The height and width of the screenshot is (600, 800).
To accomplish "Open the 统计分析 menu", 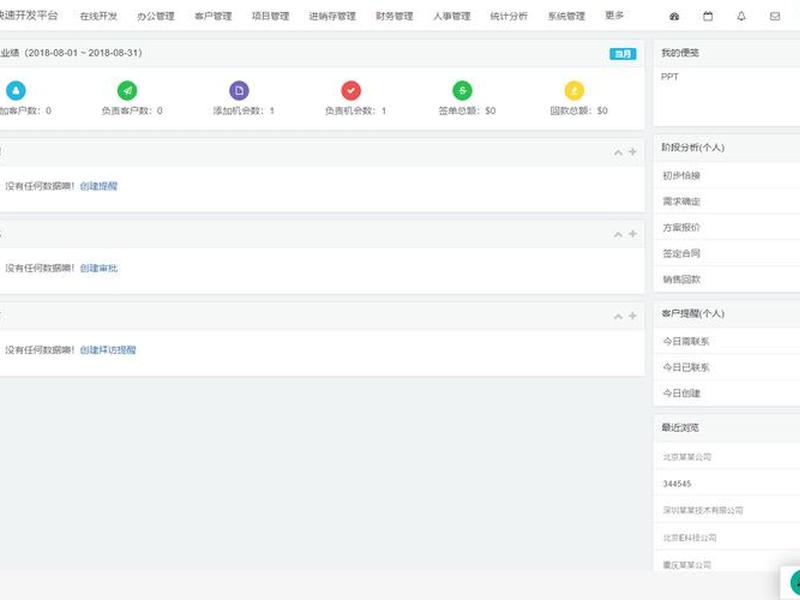I will coord(509,16).
